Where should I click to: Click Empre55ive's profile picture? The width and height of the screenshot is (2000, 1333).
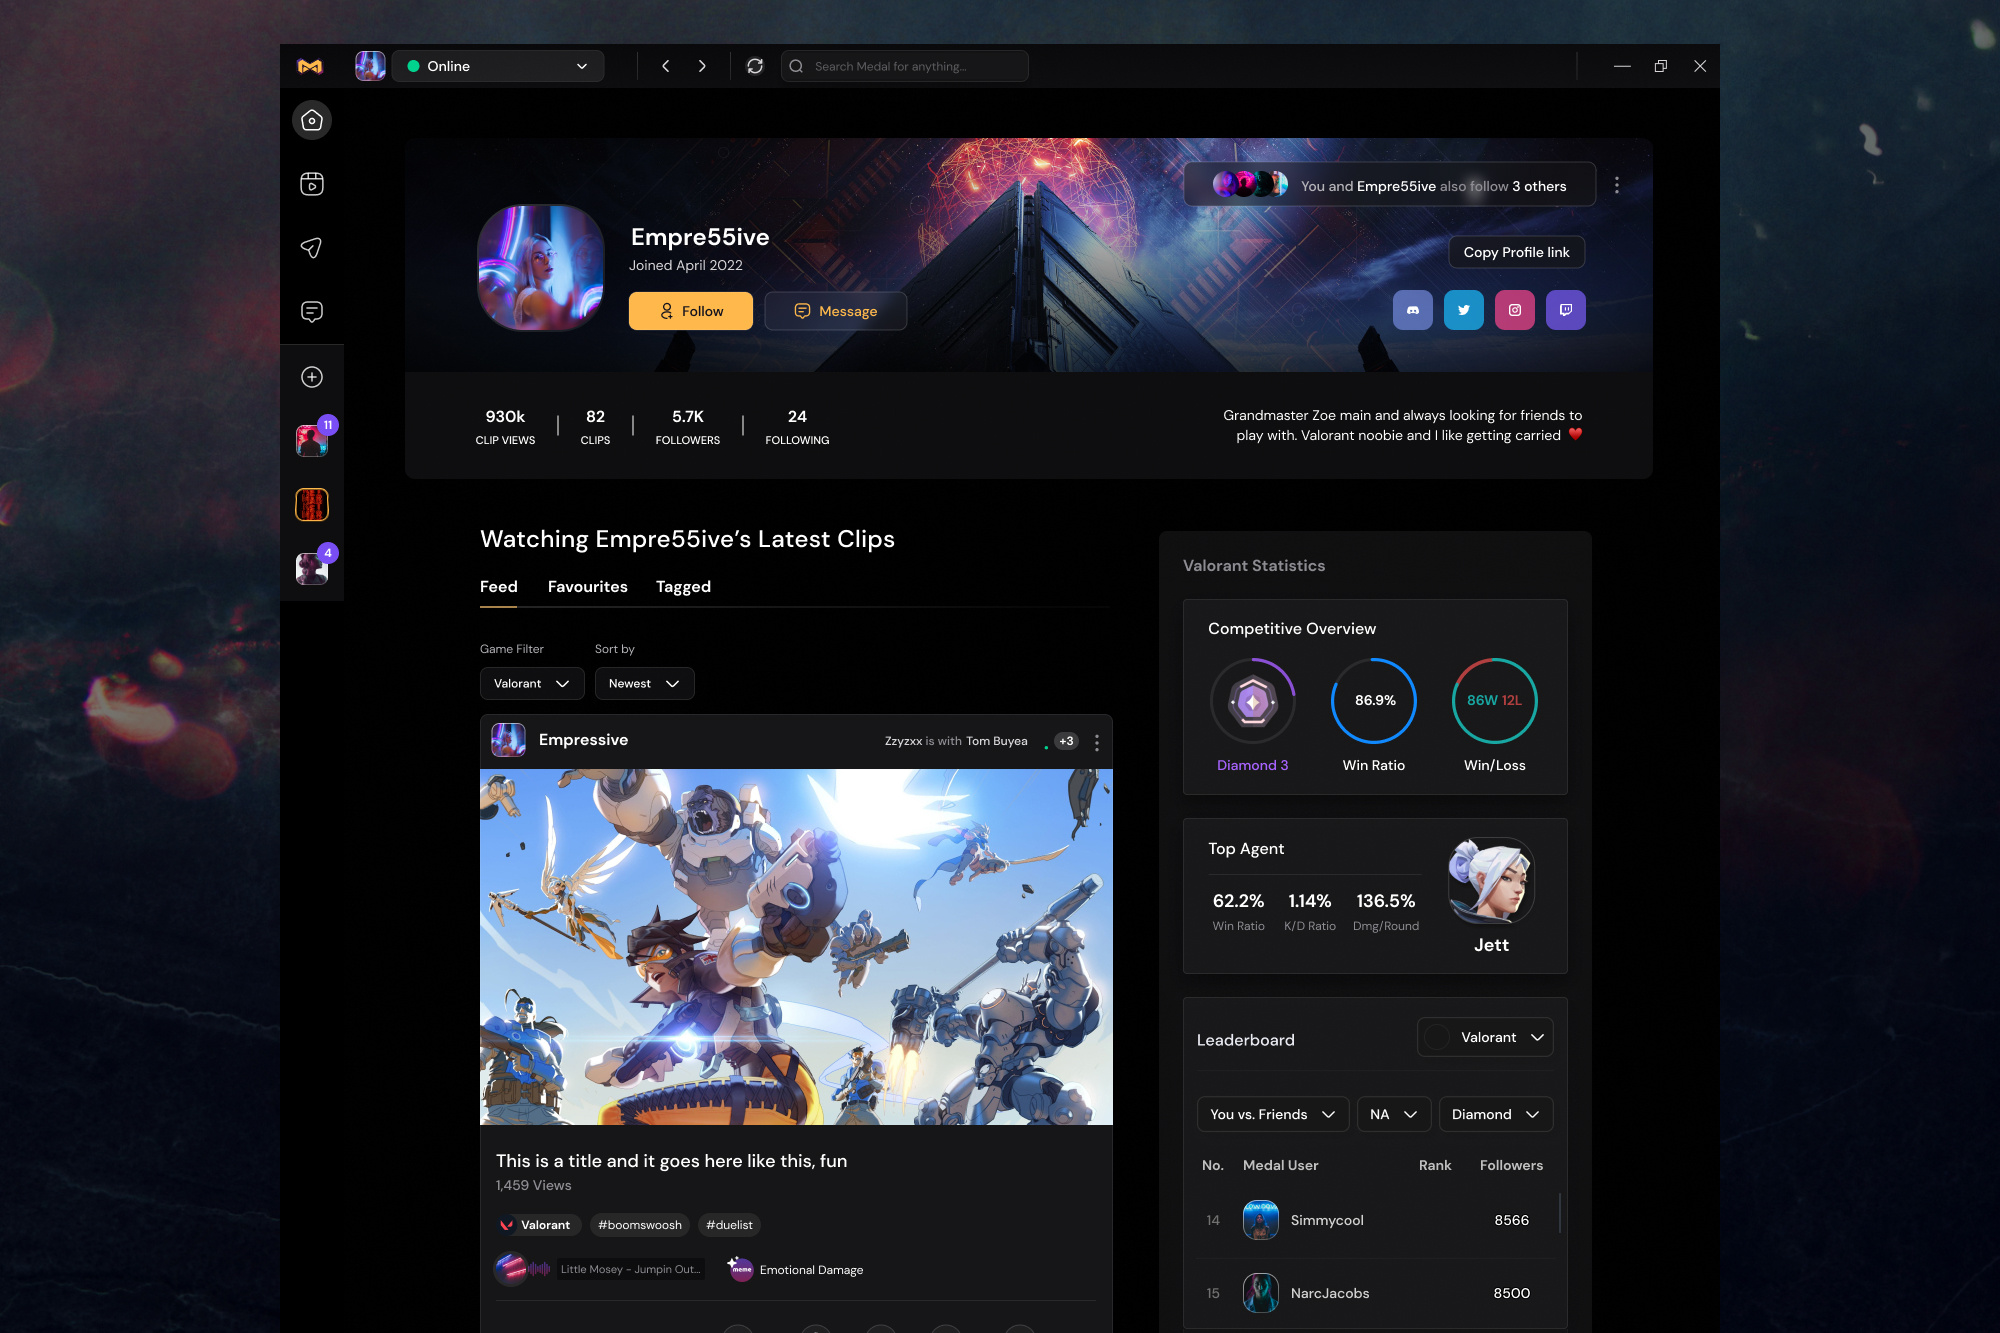click(x=541, y=268)
